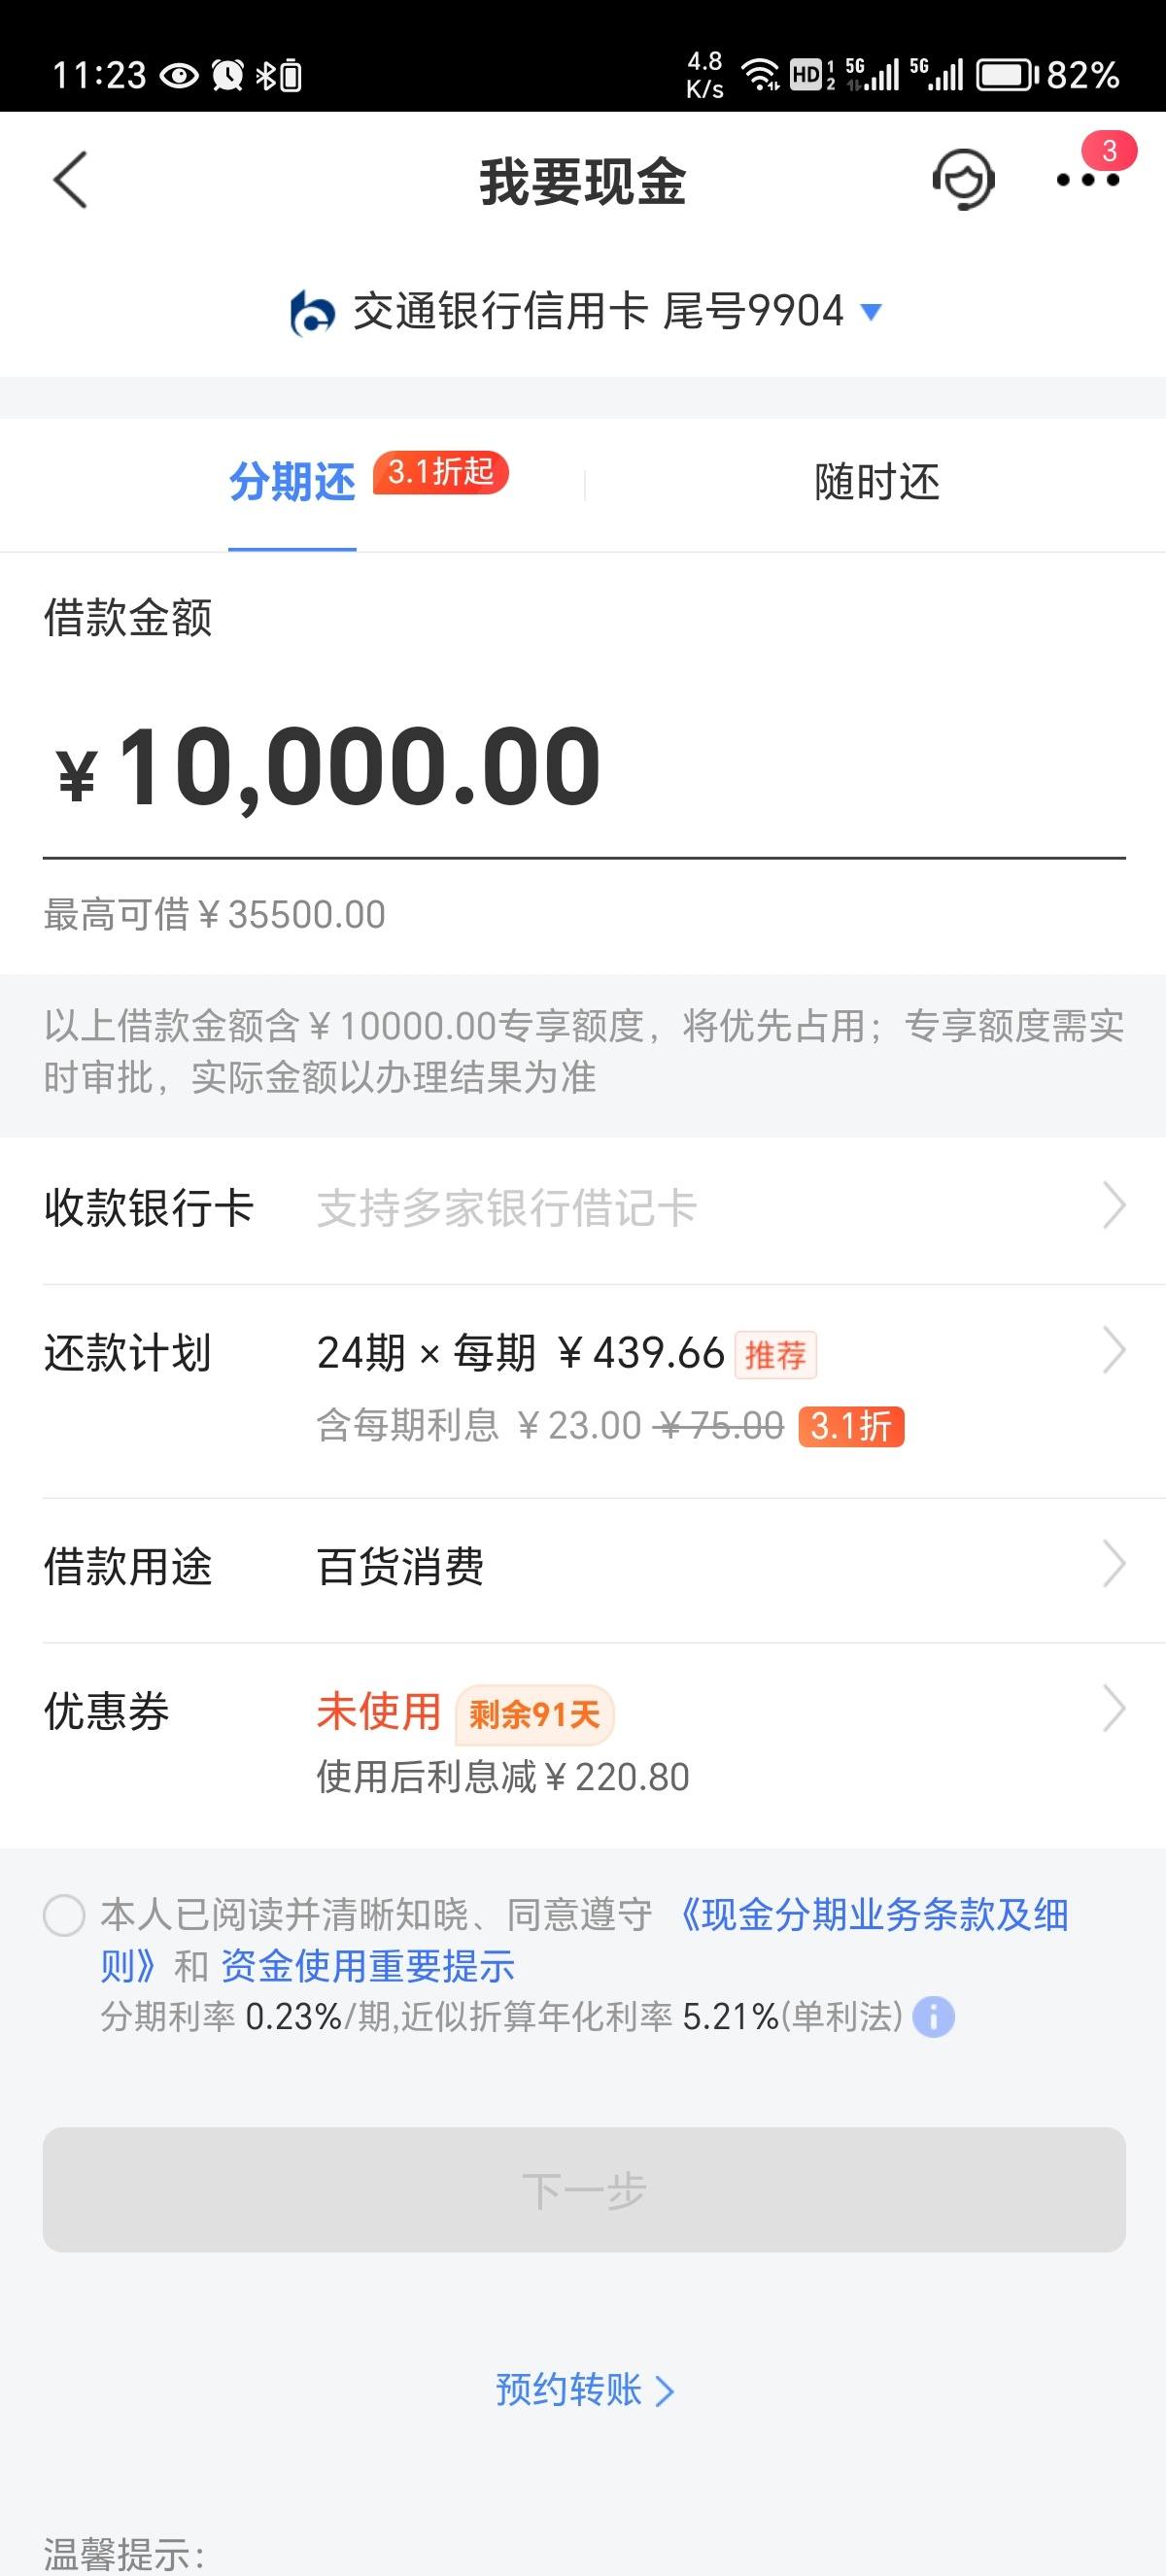Click the 下一步 next step button
This screenshot has width=1166, height=2576.
[x=584, y=2190]
